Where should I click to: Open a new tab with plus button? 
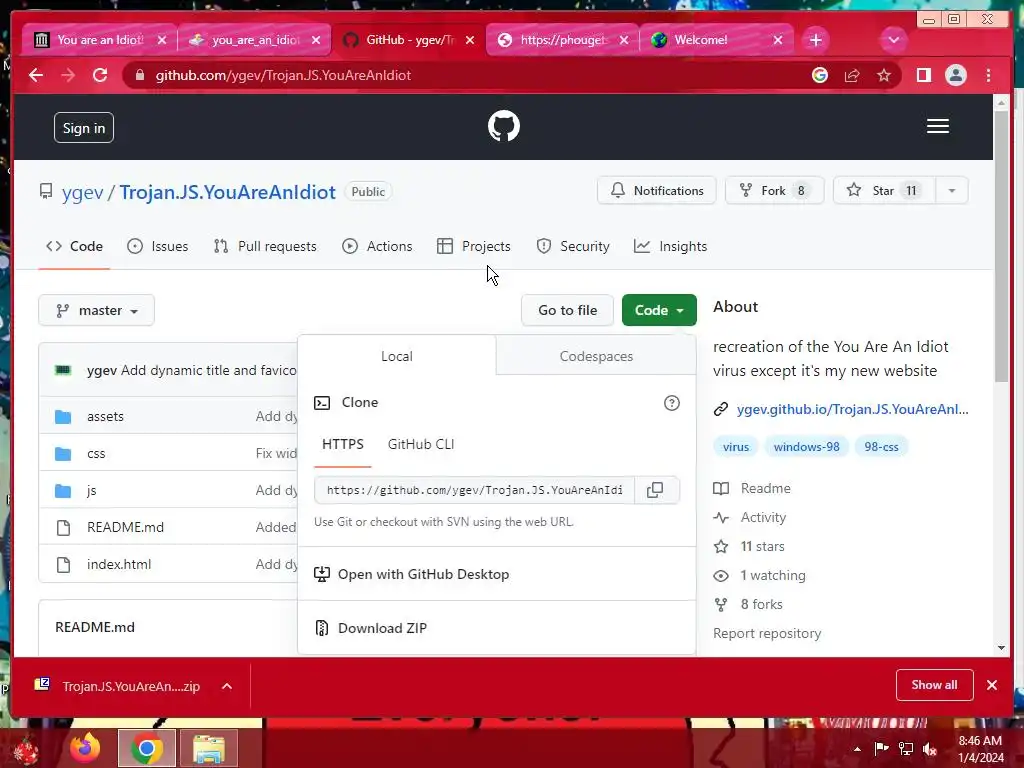point(815,40)
